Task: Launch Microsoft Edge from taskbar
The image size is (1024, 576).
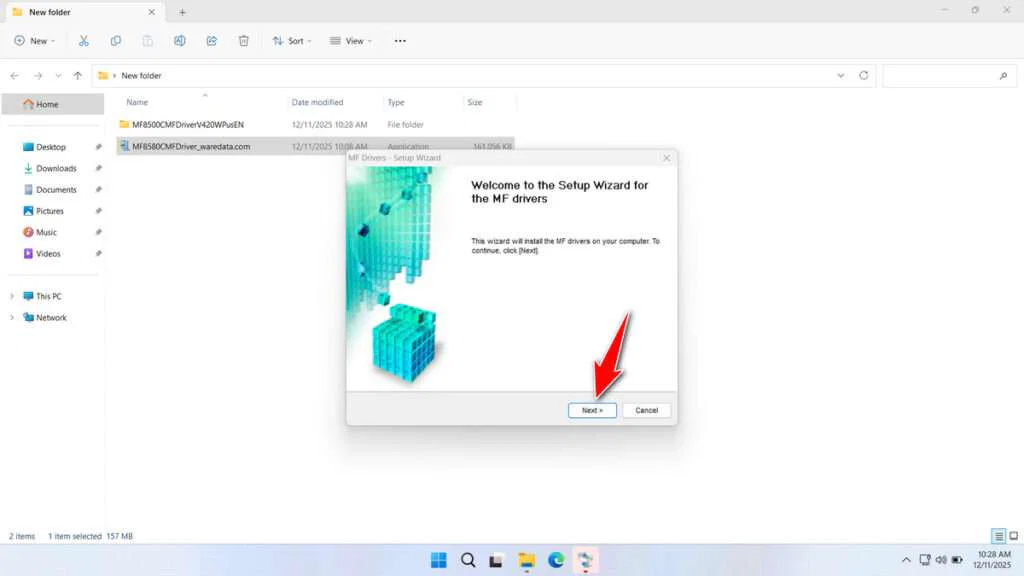Action: coord(555,560)
